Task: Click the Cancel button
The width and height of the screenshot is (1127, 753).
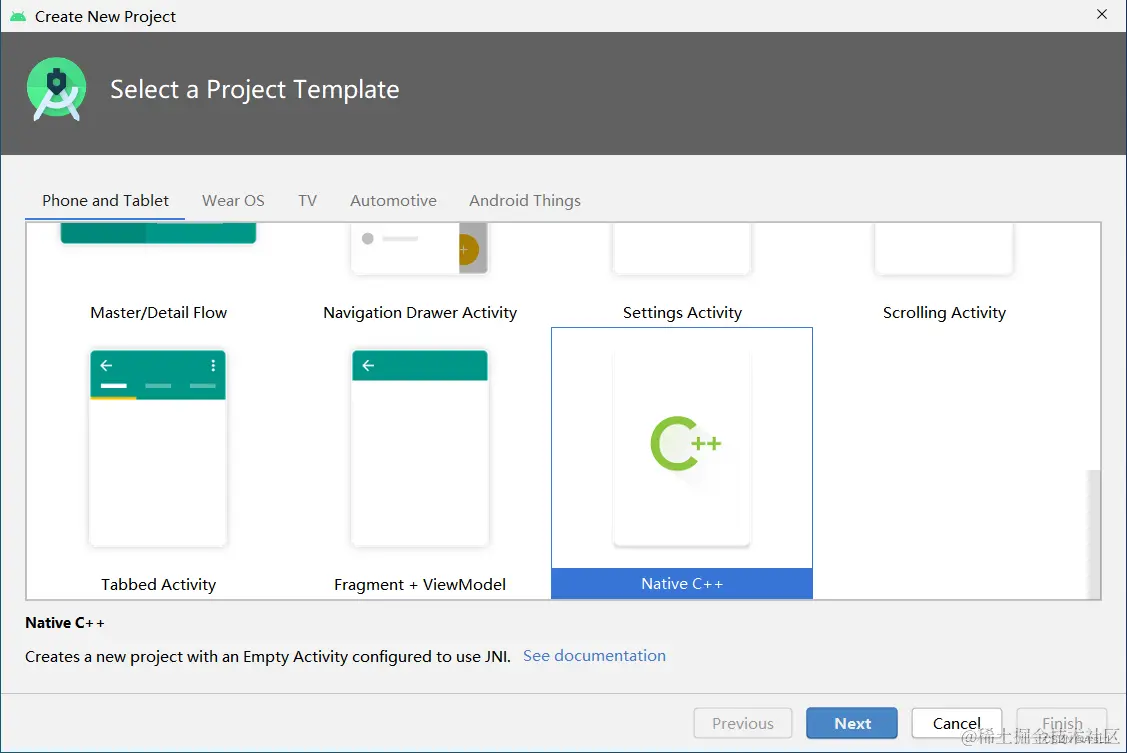Action: coord(957,723)
